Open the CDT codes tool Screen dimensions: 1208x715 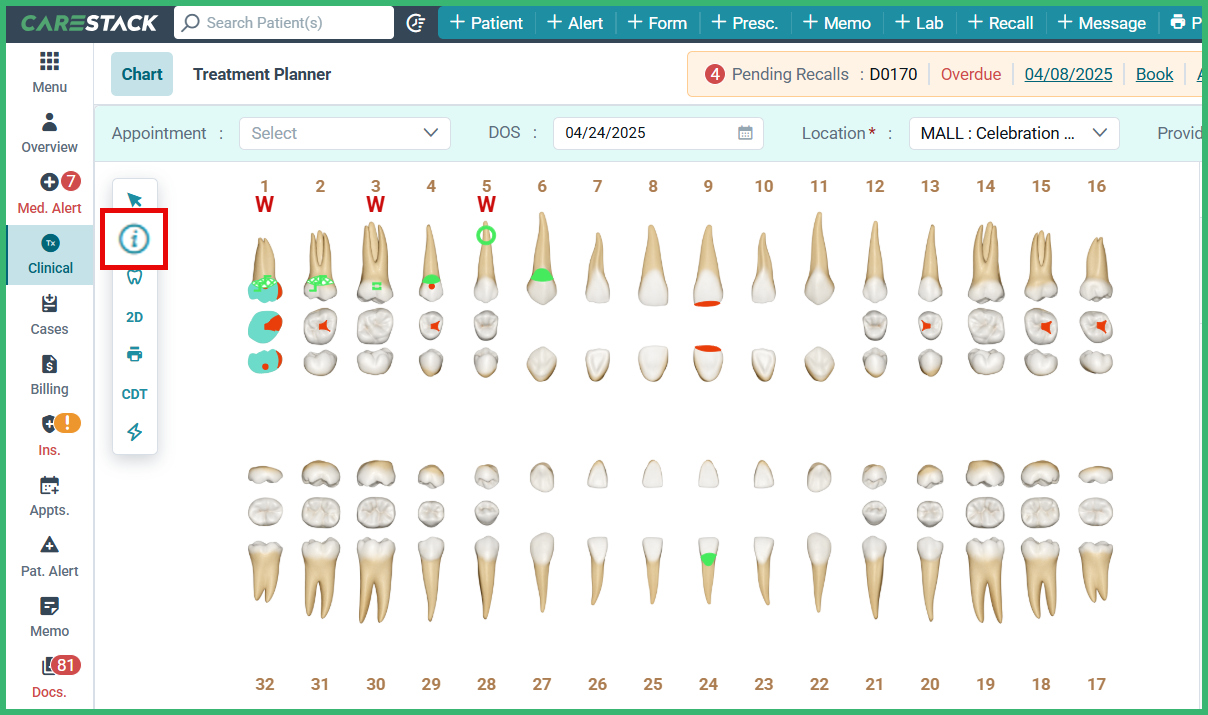point(134,393)
